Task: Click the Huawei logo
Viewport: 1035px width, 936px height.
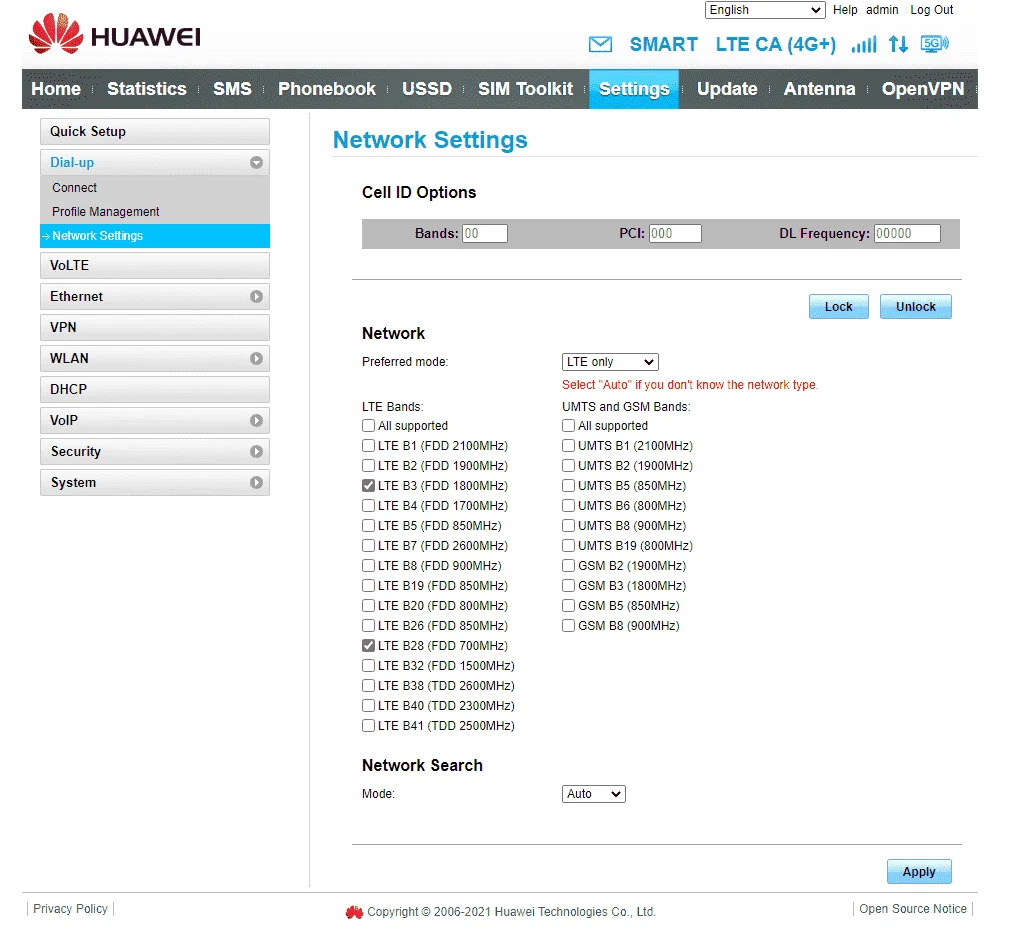Action: (x=115, y=34)
